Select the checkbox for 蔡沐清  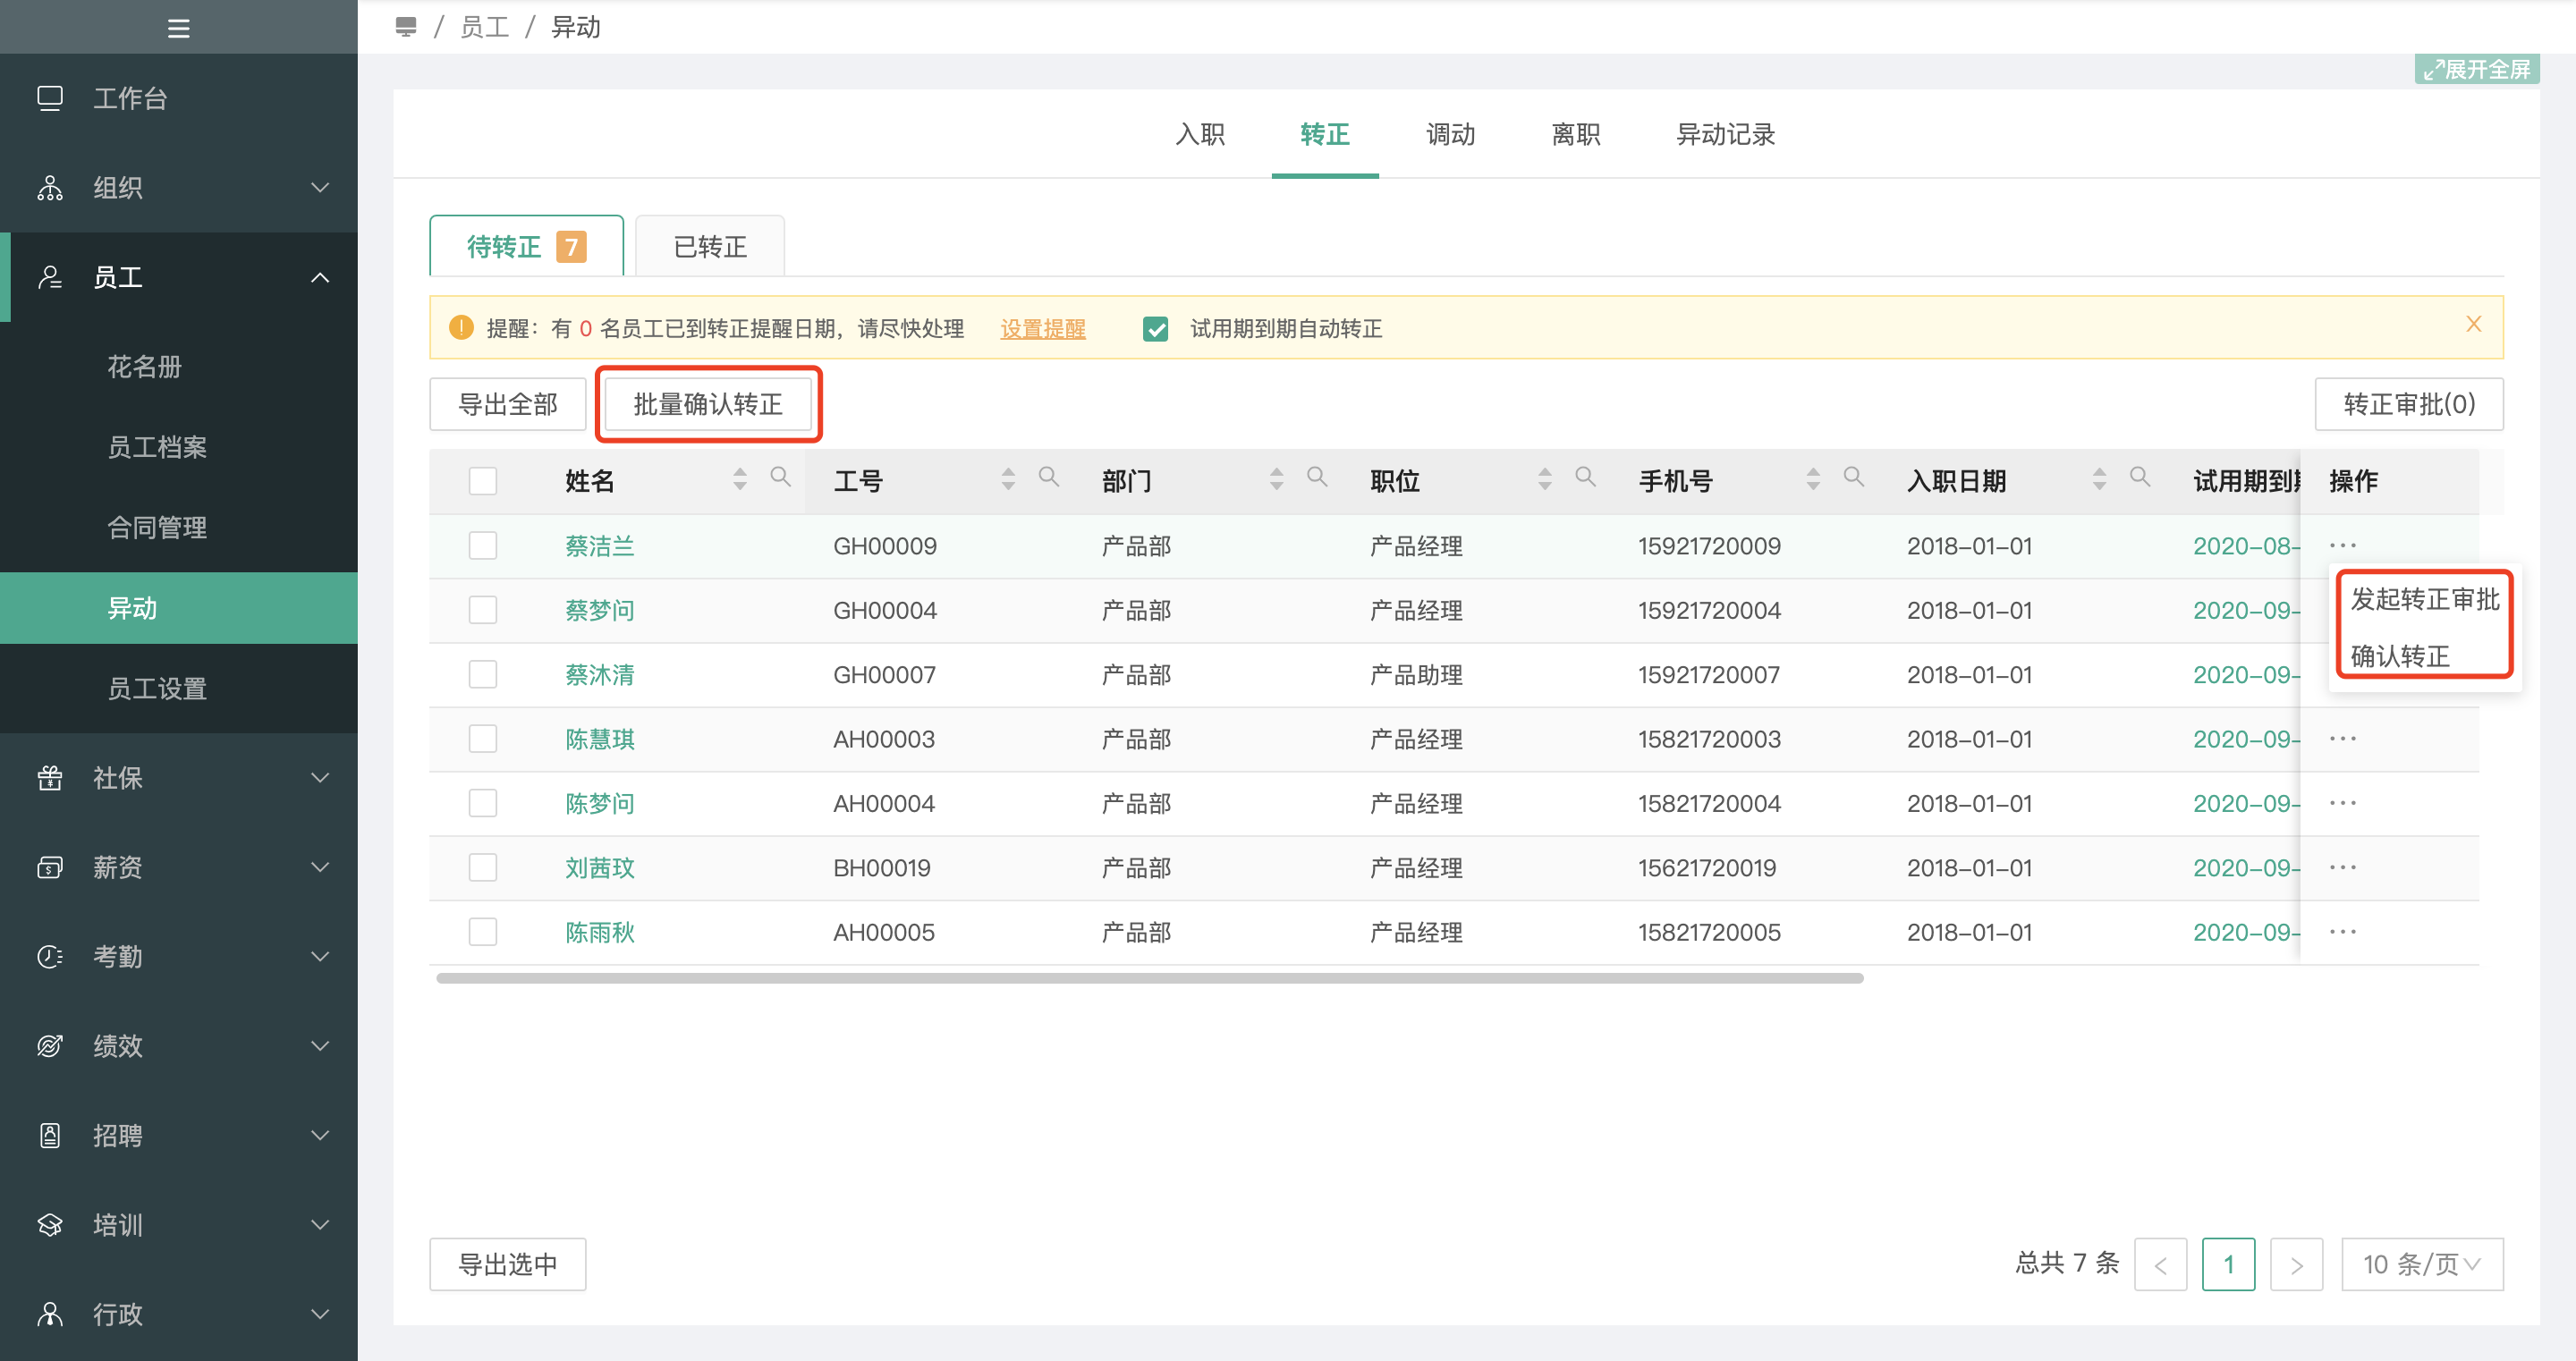483,675
